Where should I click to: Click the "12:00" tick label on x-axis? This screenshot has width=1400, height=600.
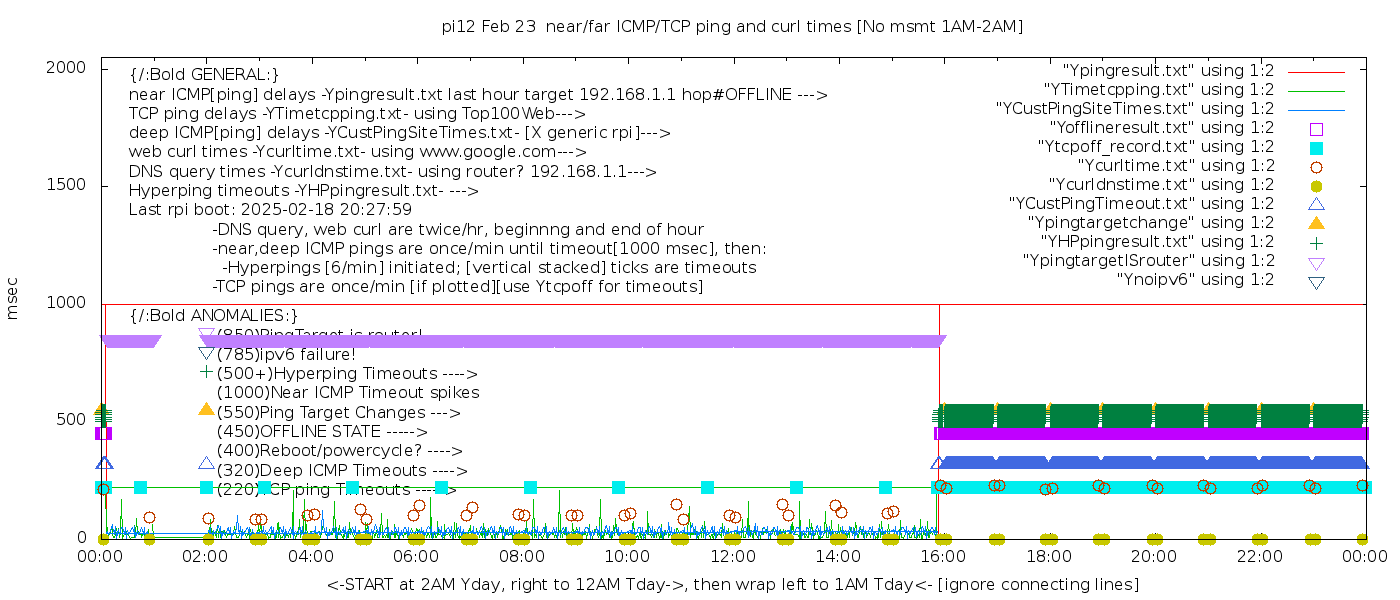click(x=732, y=557)
